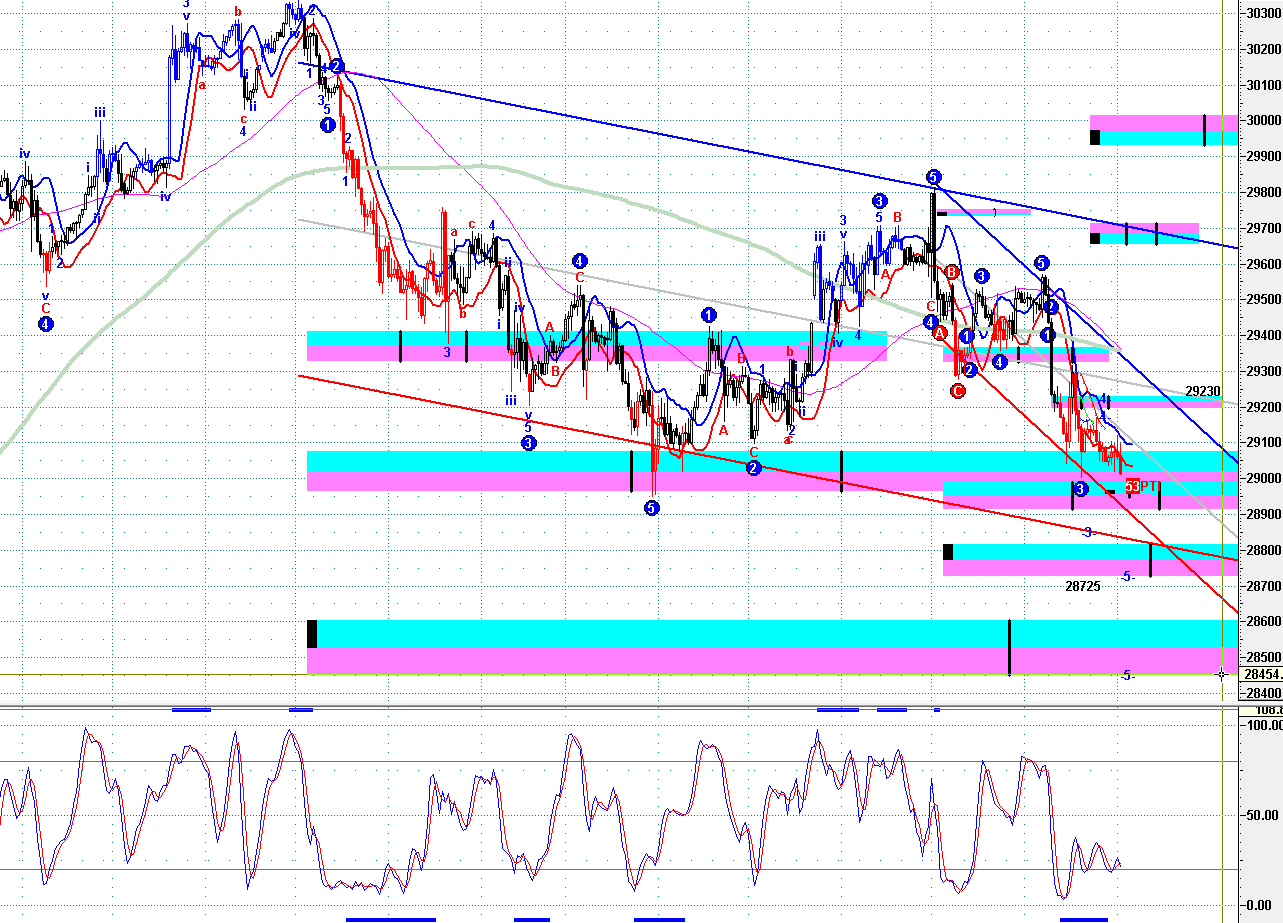This screenshot has width=1283, height=923.
Task: Select the 29230 price annotation
Action: pos(1203,392)
